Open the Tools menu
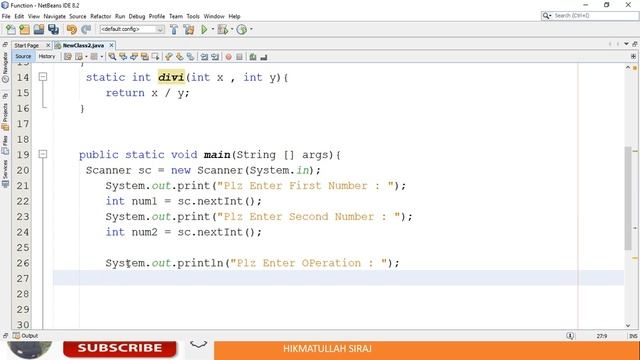This screenshot has height=360, width=640. (x=193, y=16)
